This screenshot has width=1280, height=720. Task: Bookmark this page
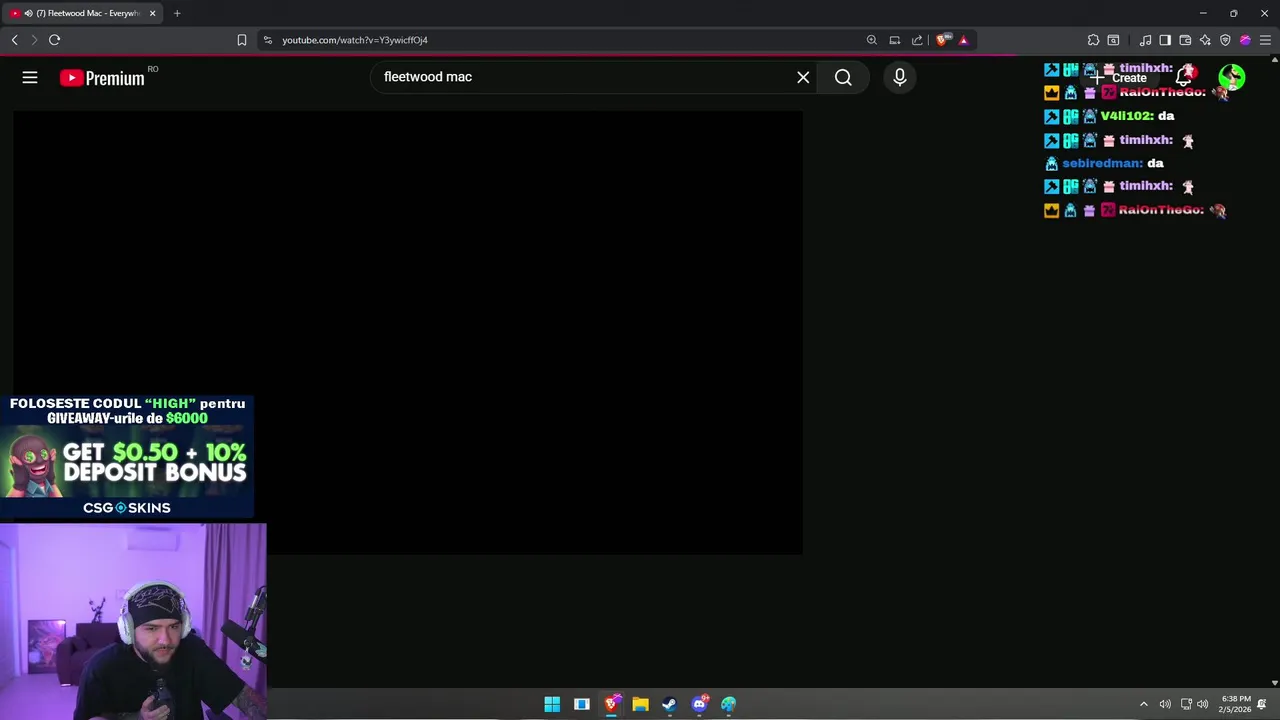pos(241,40)
